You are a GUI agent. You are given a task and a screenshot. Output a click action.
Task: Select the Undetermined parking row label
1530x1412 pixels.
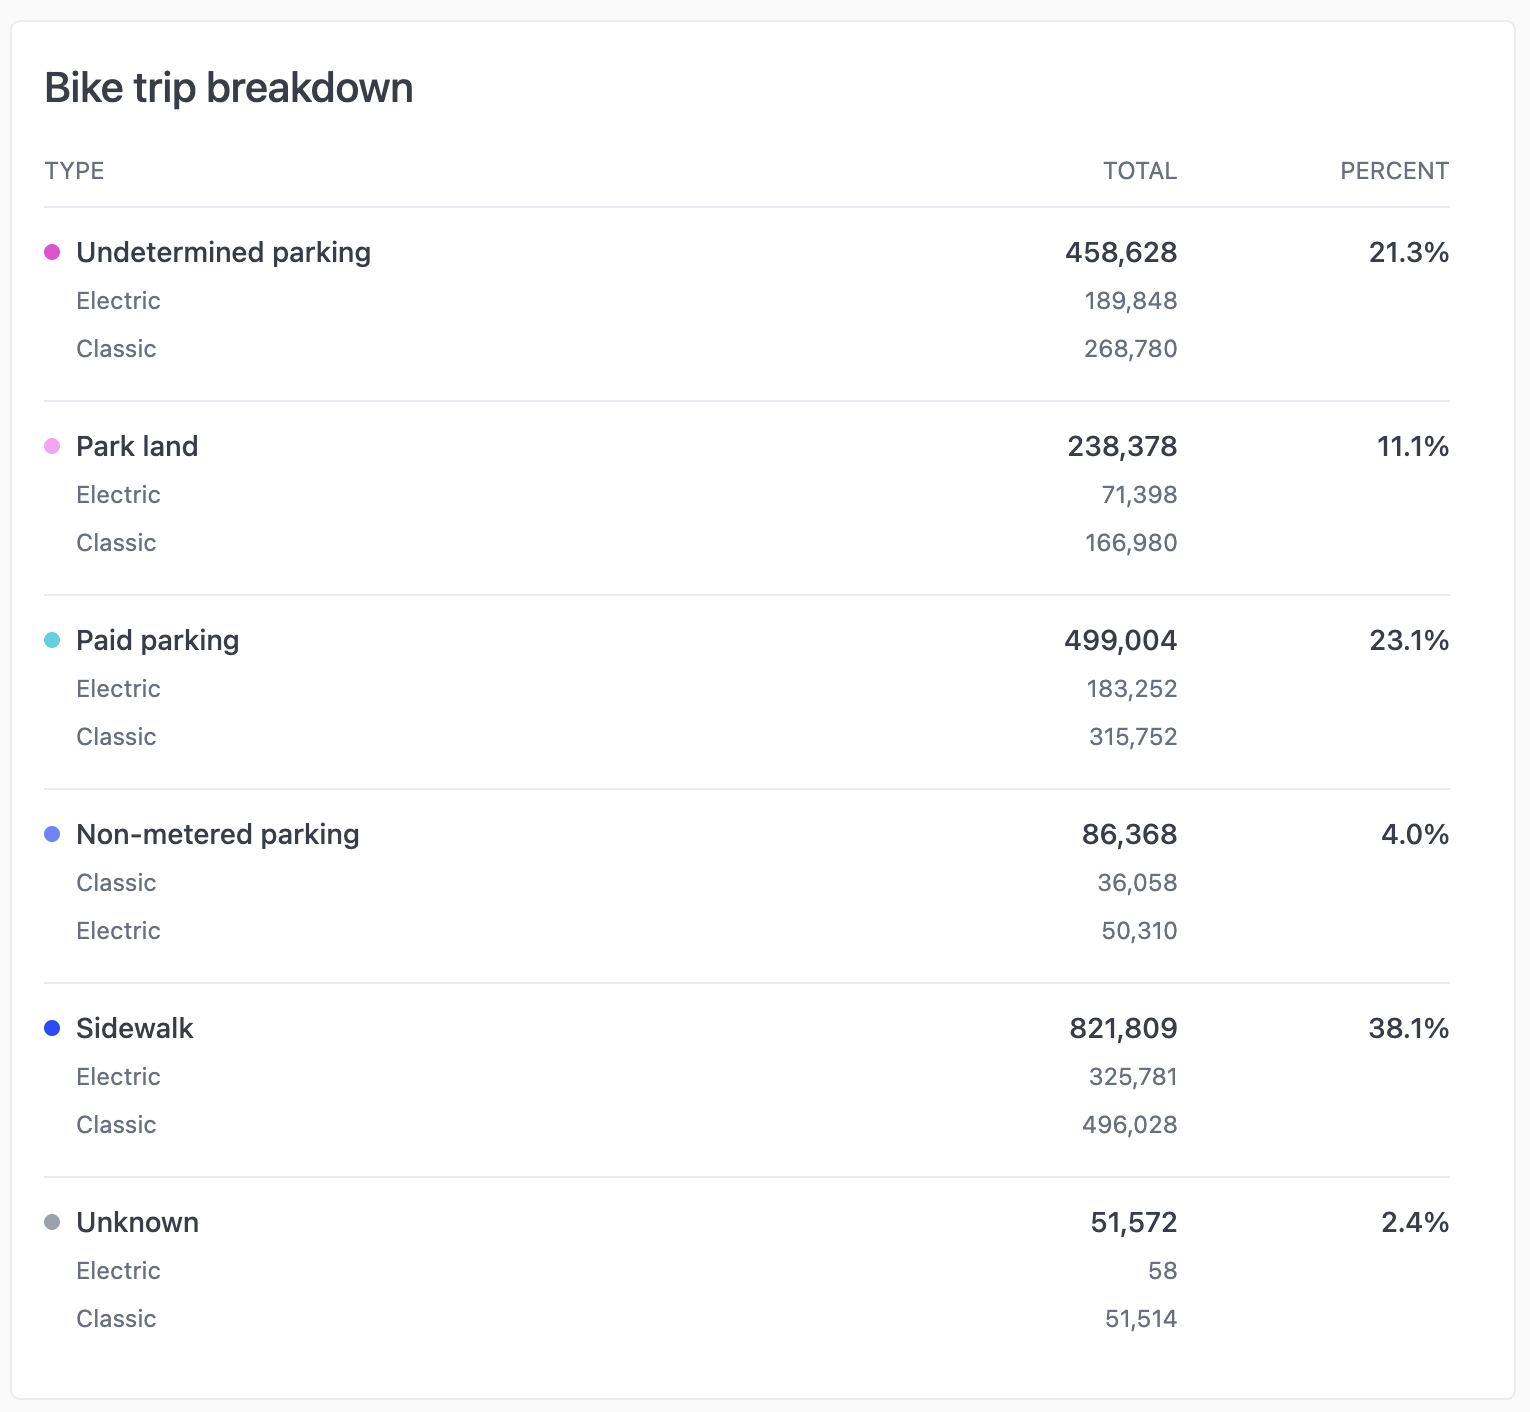[x=223, y=252]
